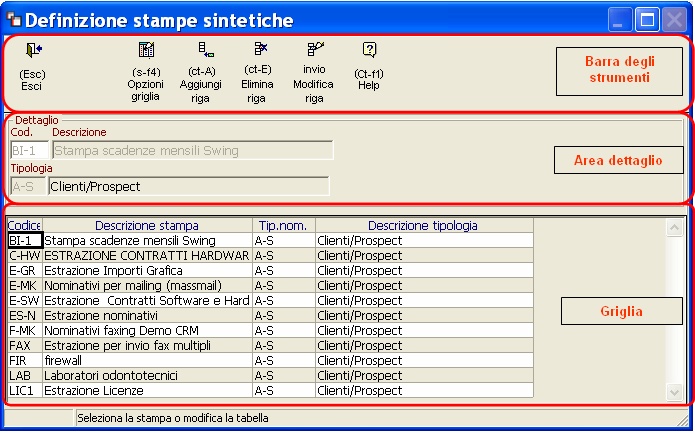Select the E-GR code cell
This screenshot has width=695, height=433.
tap(25, 271)
